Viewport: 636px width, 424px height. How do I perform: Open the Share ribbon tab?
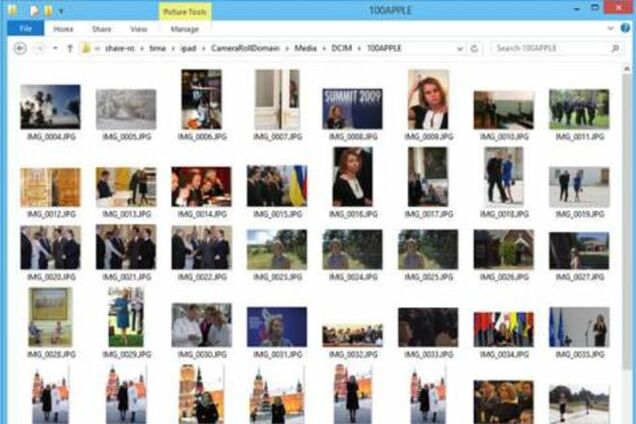[101, 29]
